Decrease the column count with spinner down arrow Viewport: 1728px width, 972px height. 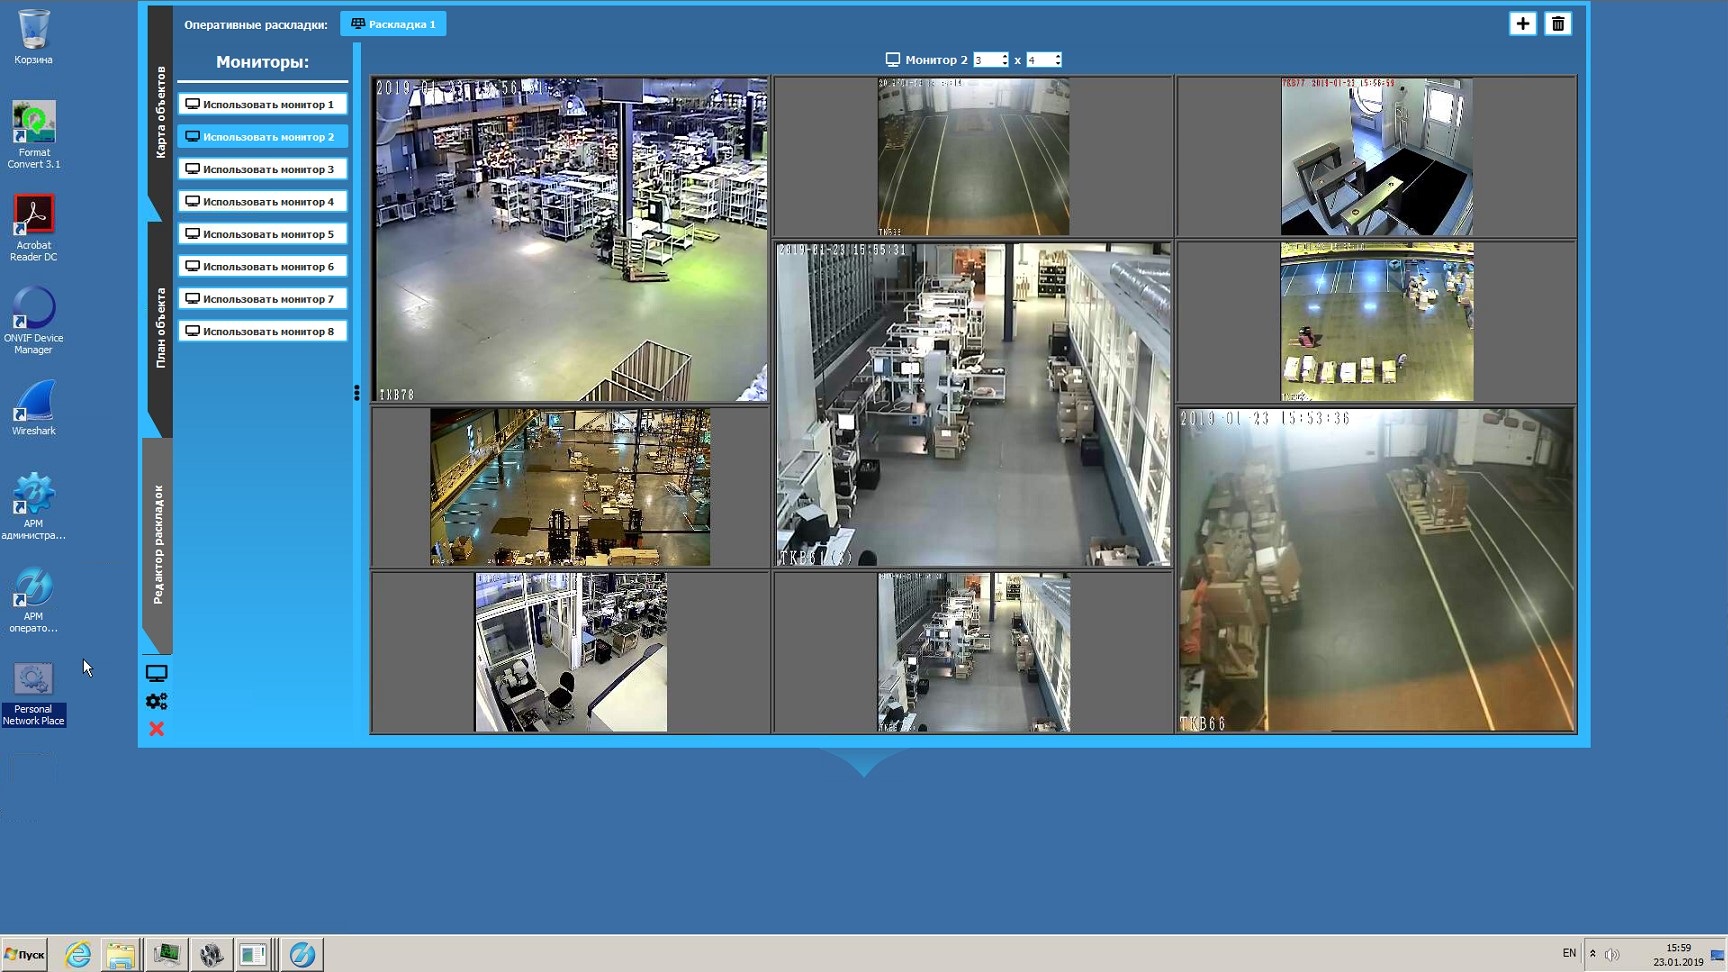pos(1058,63)
